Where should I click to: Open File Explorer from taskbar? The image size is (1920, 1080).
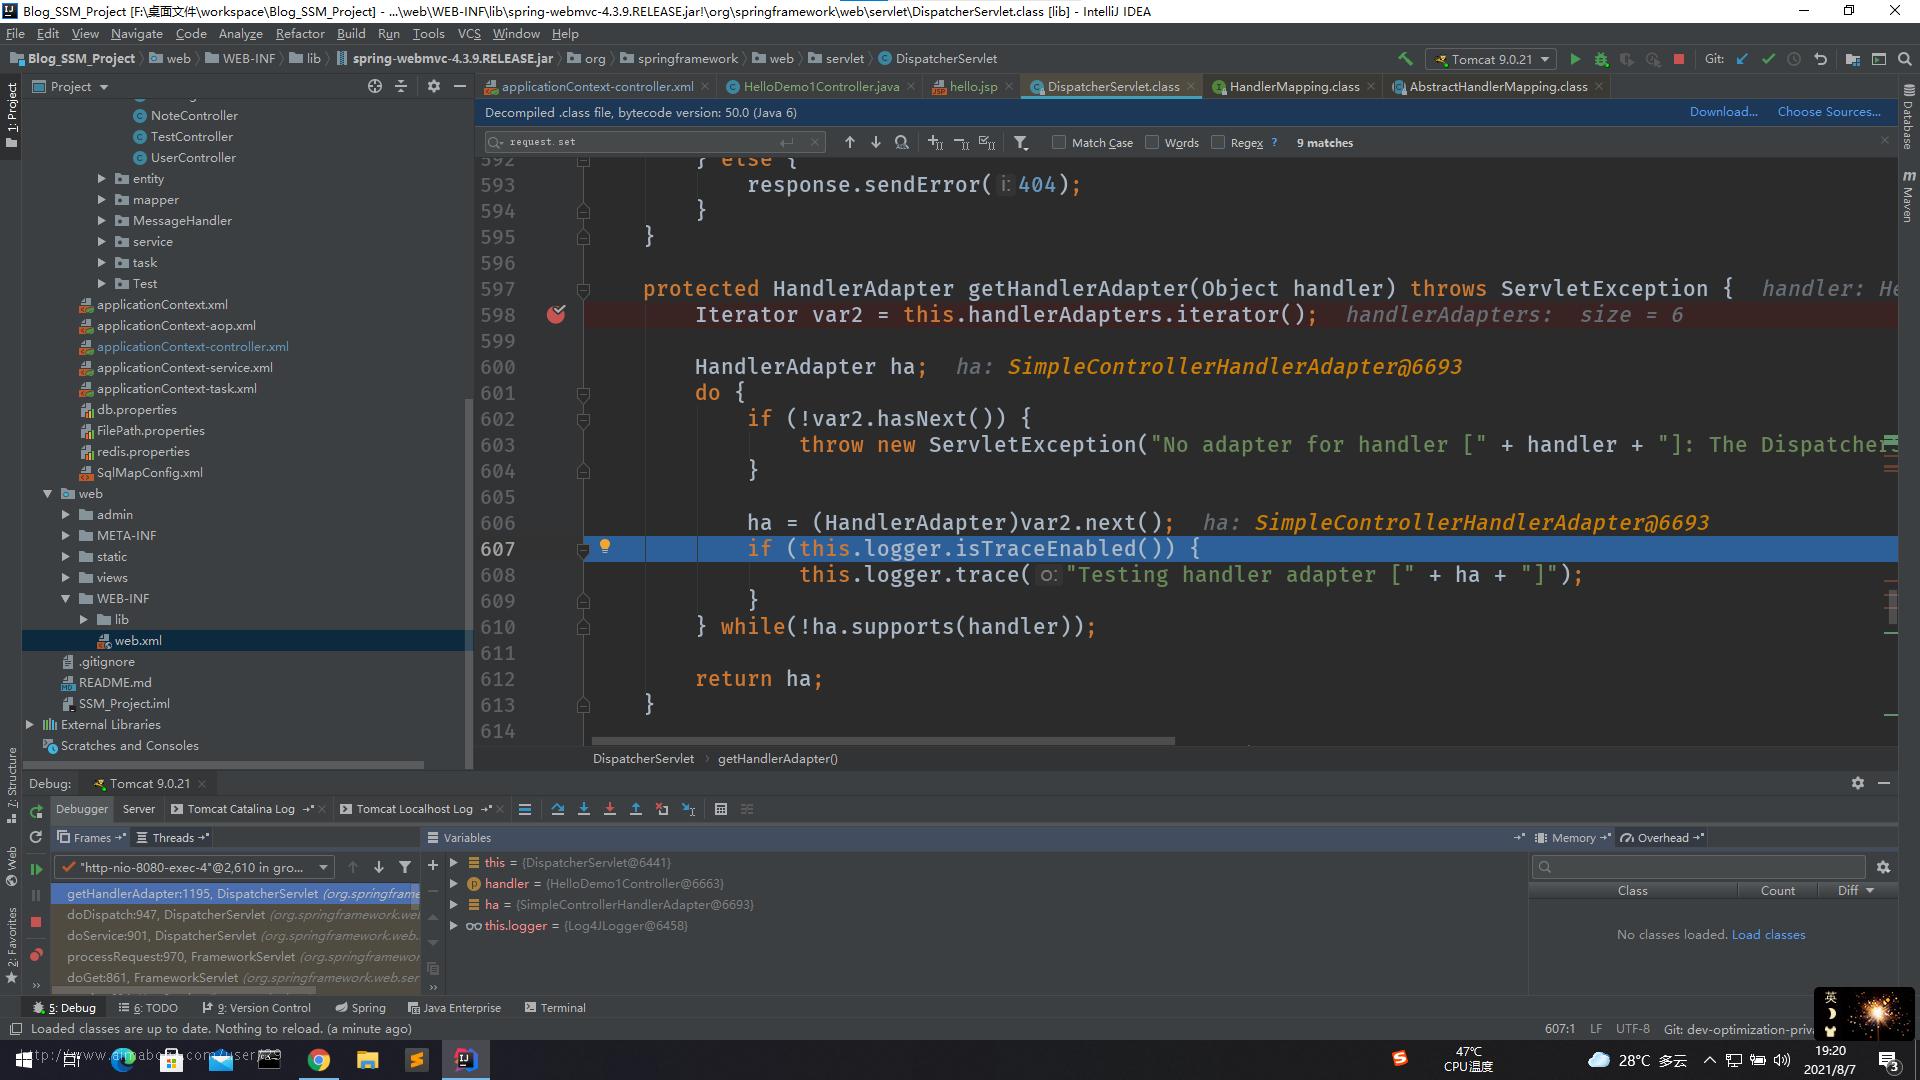coord(368,1060)
